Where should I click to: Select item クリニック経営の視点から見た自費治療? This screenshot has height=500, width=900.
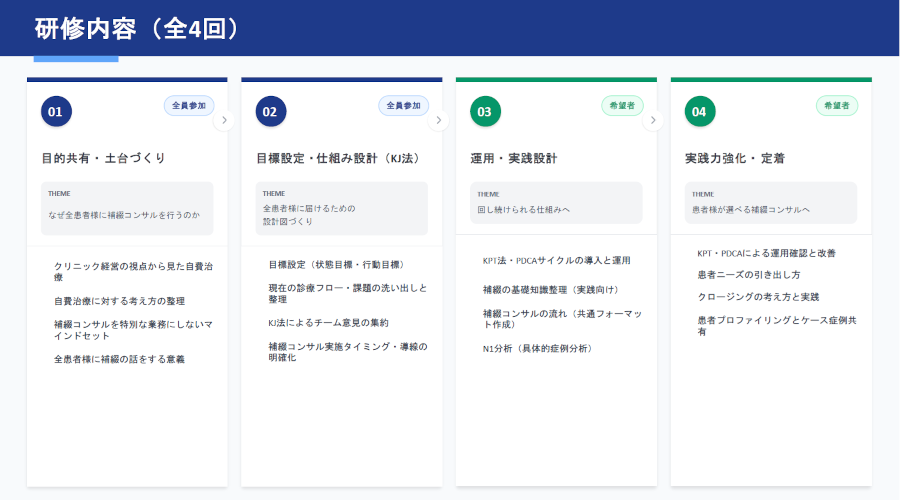(x=133, y=272)
